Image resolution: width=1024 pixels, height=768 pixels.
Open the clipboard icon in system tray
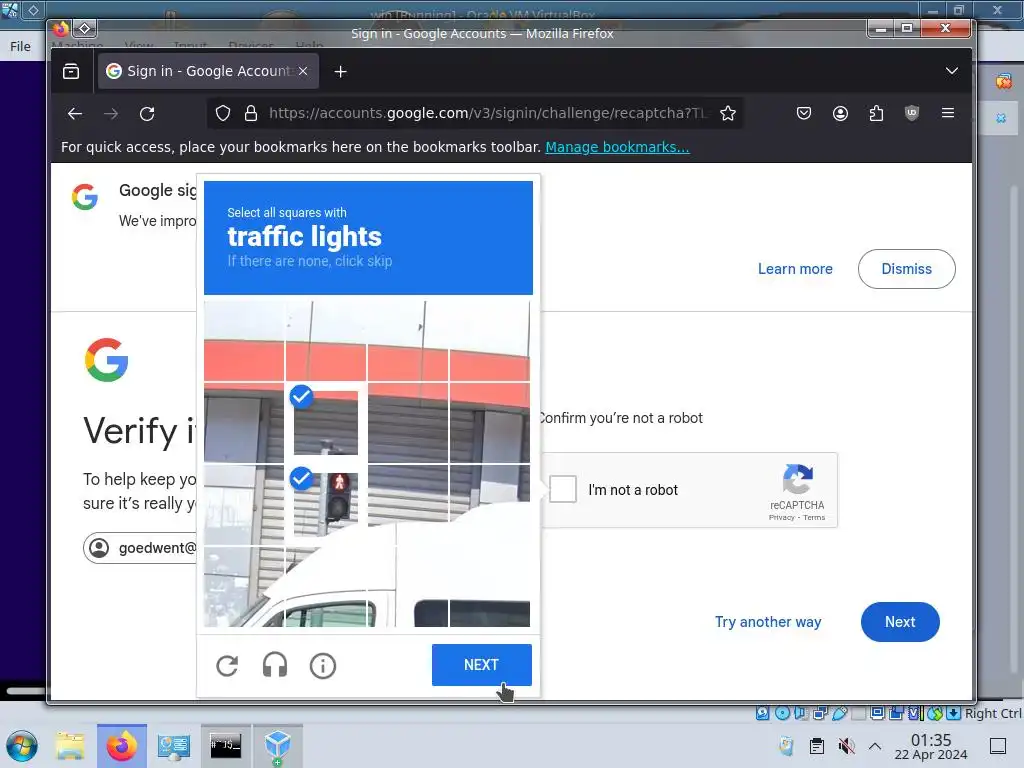816,746
